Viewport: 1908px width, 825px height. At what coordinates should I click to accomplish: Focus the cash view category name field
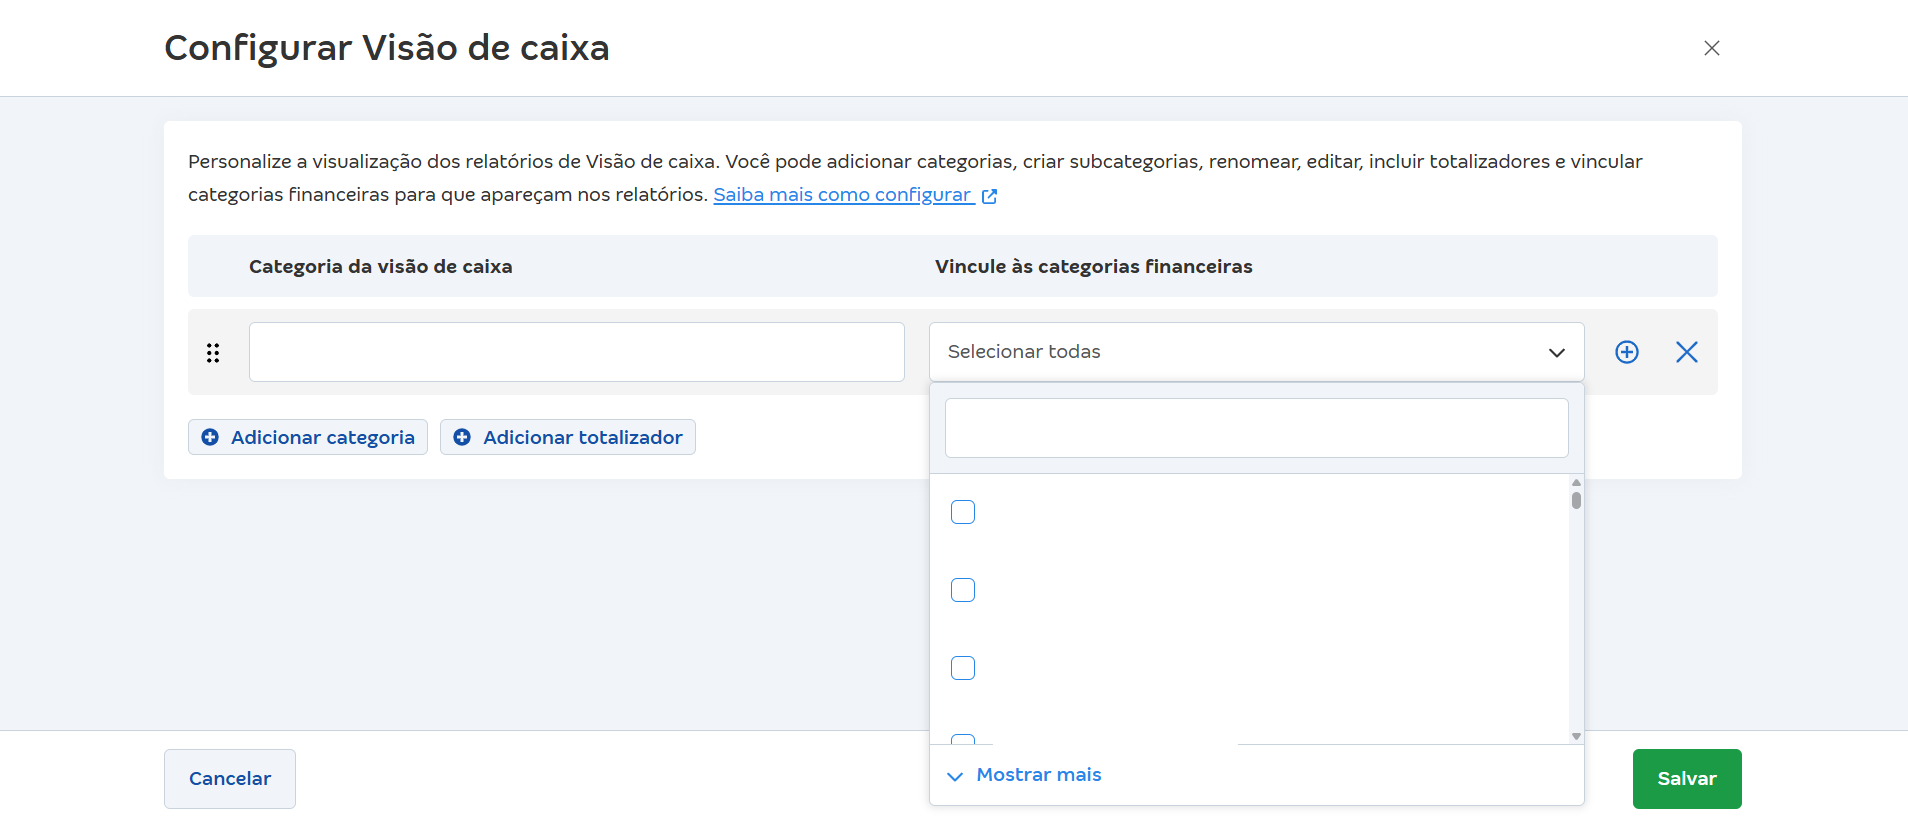pyautogui.click(x=577, y=352)
